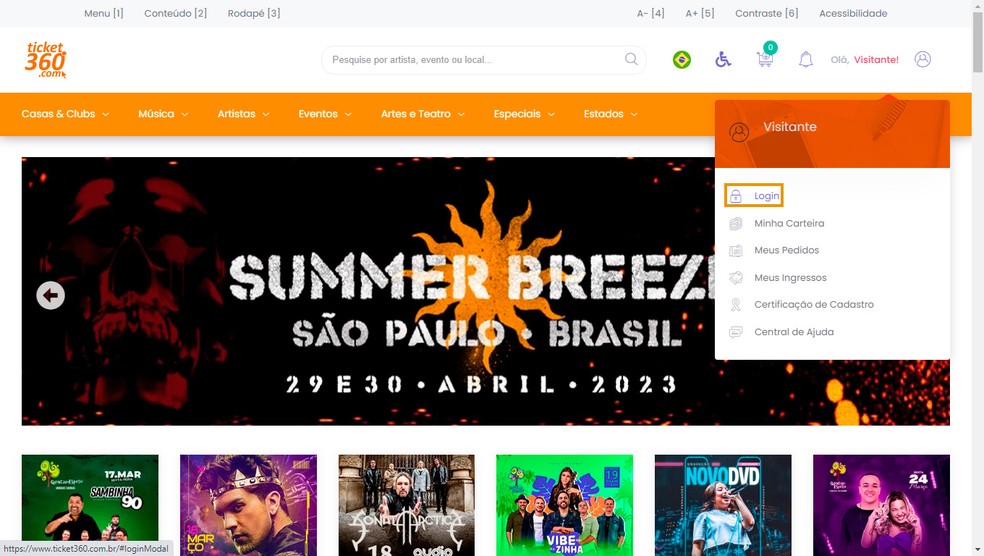
Task: Click the notification bell icon
Action: 806,60
